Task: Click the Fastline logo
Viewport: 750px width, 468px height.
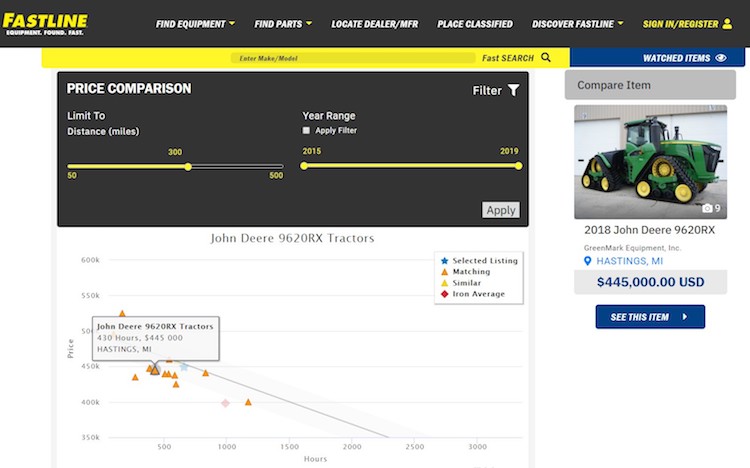Action: 45,22
